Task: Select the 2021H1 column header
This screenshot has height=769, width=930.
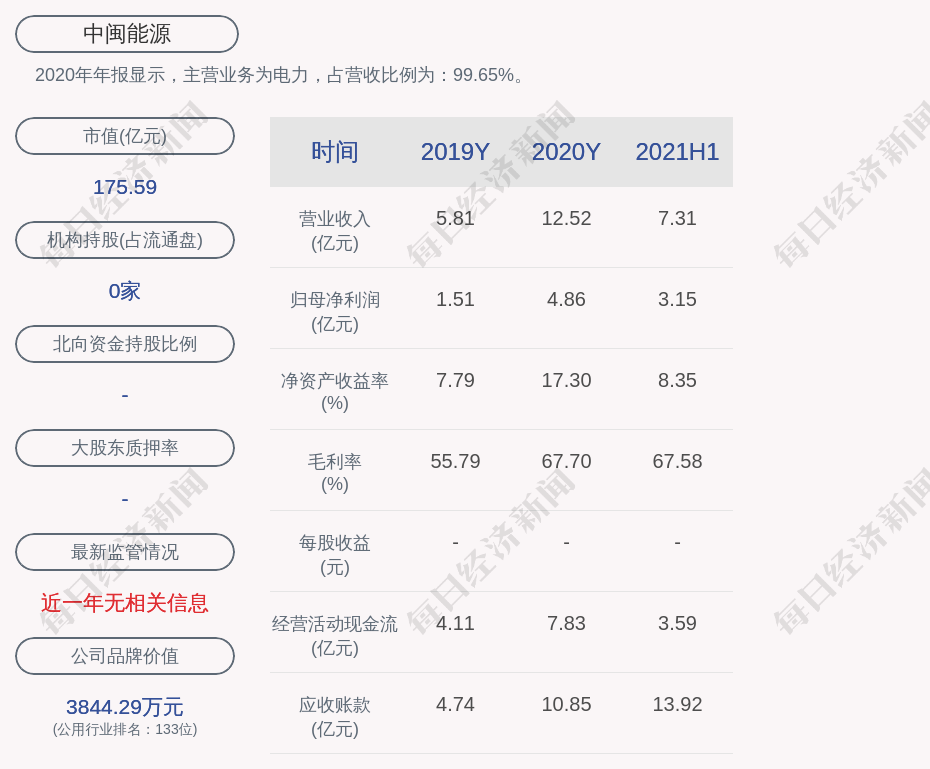Action: tap(677, 152)
